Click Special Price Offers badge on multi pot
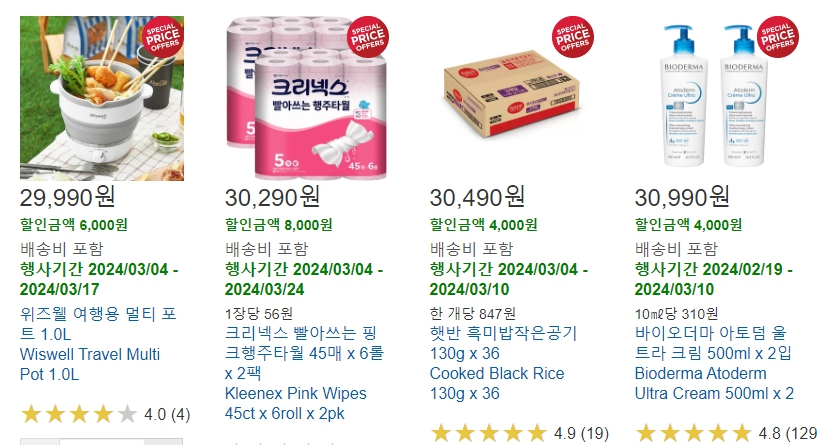Viewport: 817px width, 445px height. click(163, 37)
